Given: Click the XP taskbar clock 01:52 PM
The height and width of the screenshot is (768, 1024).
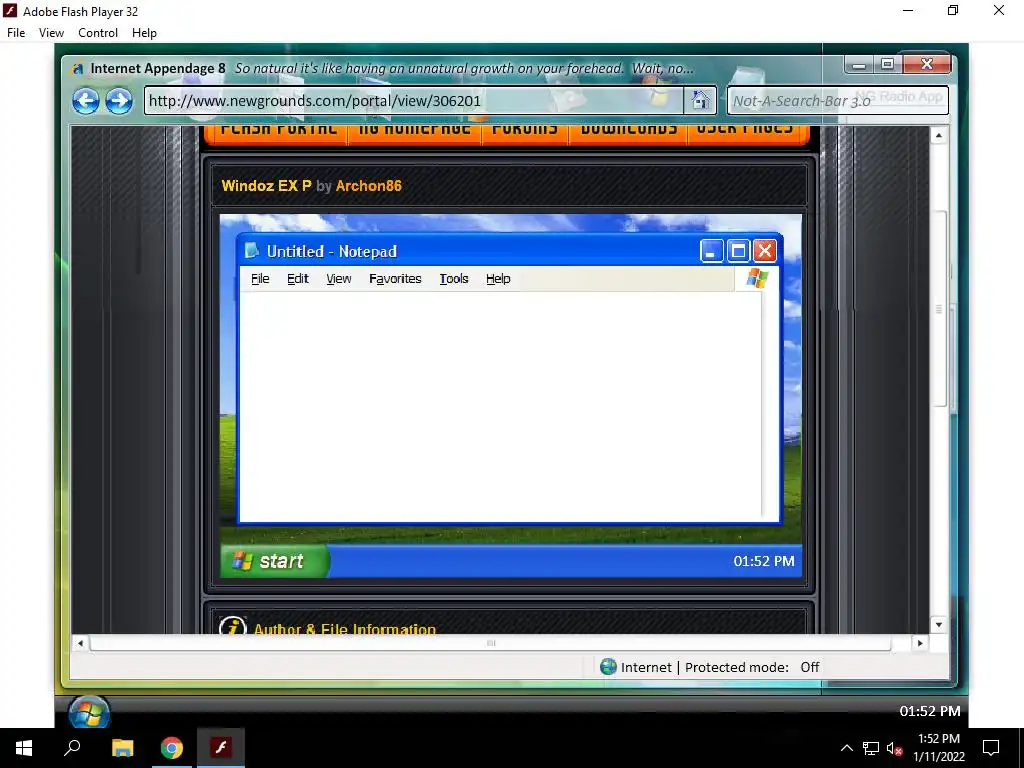Looking at the screenshot, I should [x=764, y=561].
